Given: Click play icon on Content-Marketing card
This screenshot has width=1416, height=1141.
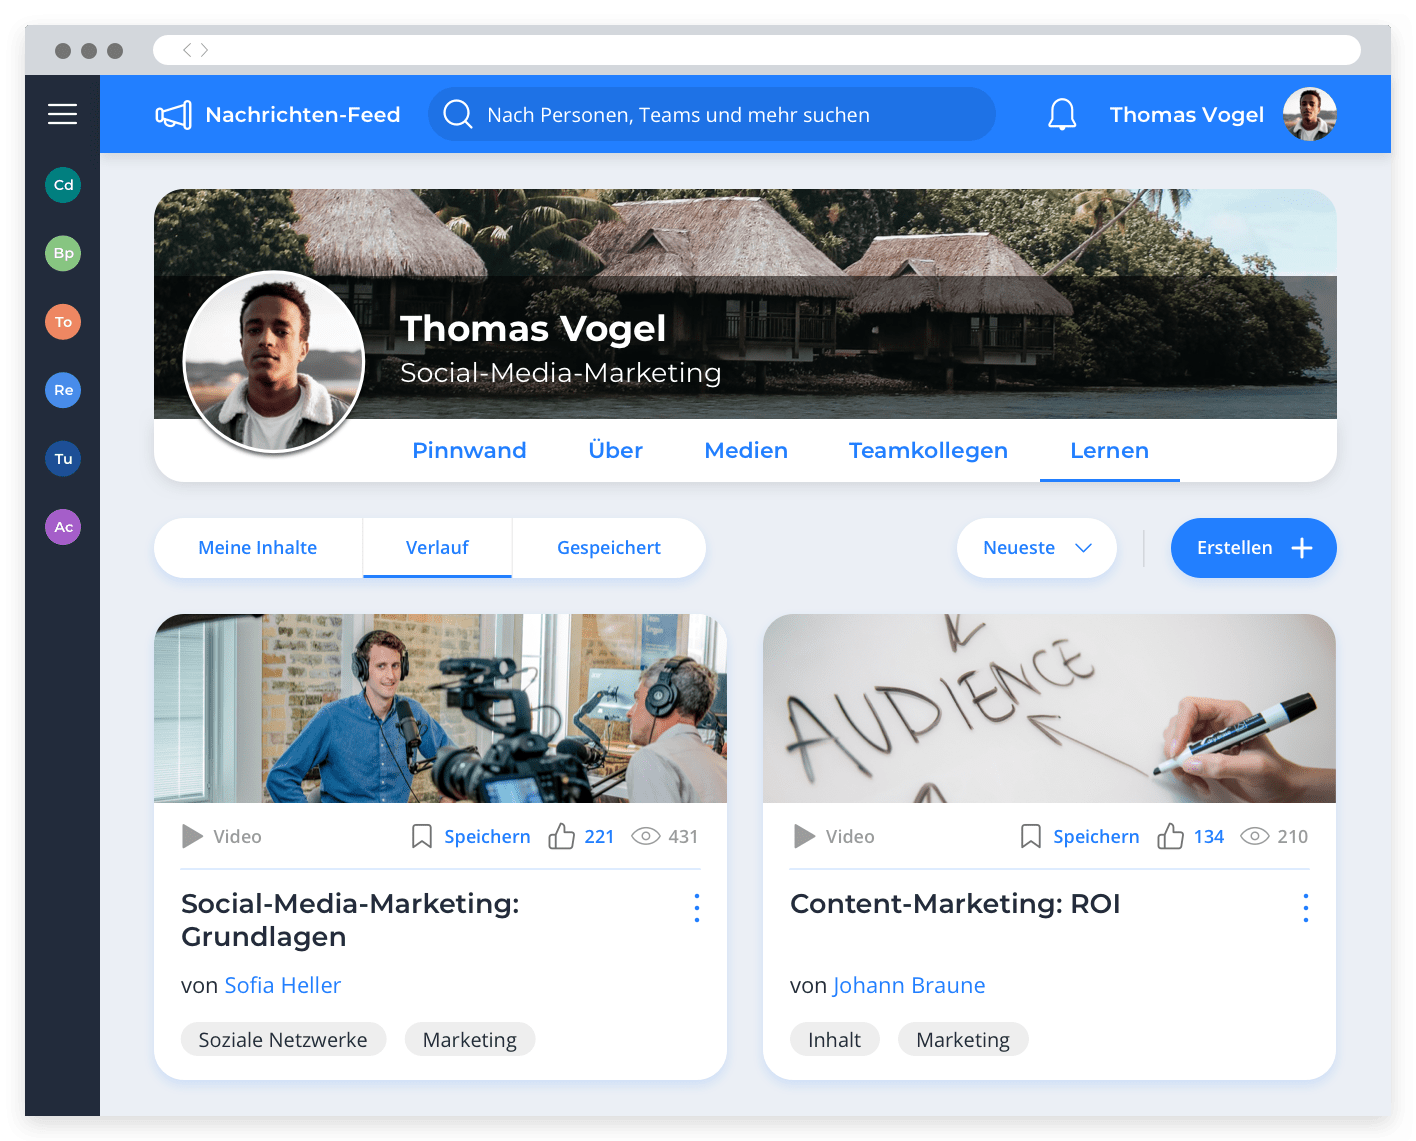Looking at the screenshot, I should point(804,836).
